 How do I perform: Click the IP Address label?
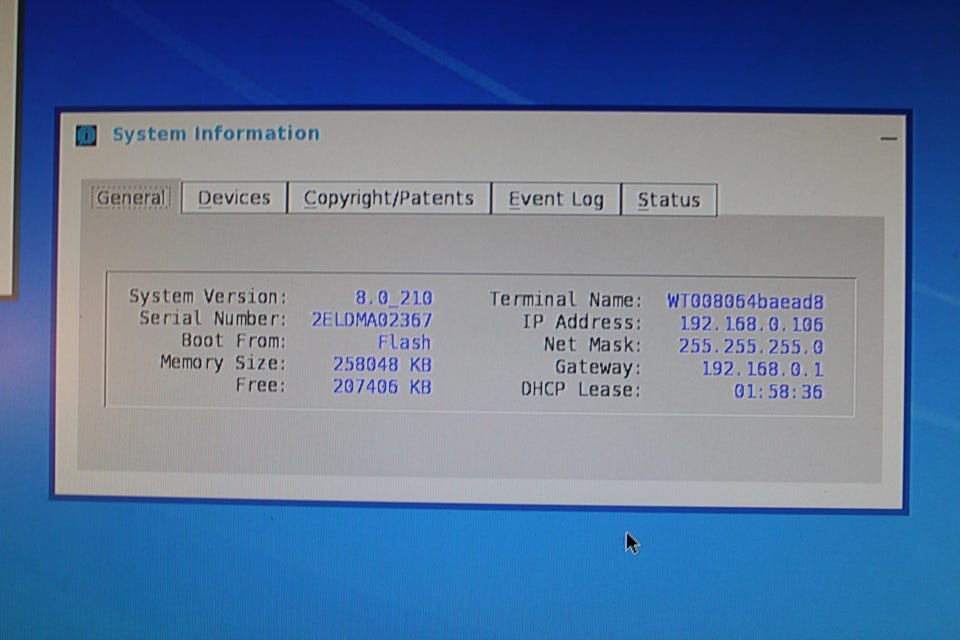tap(581, 322)
